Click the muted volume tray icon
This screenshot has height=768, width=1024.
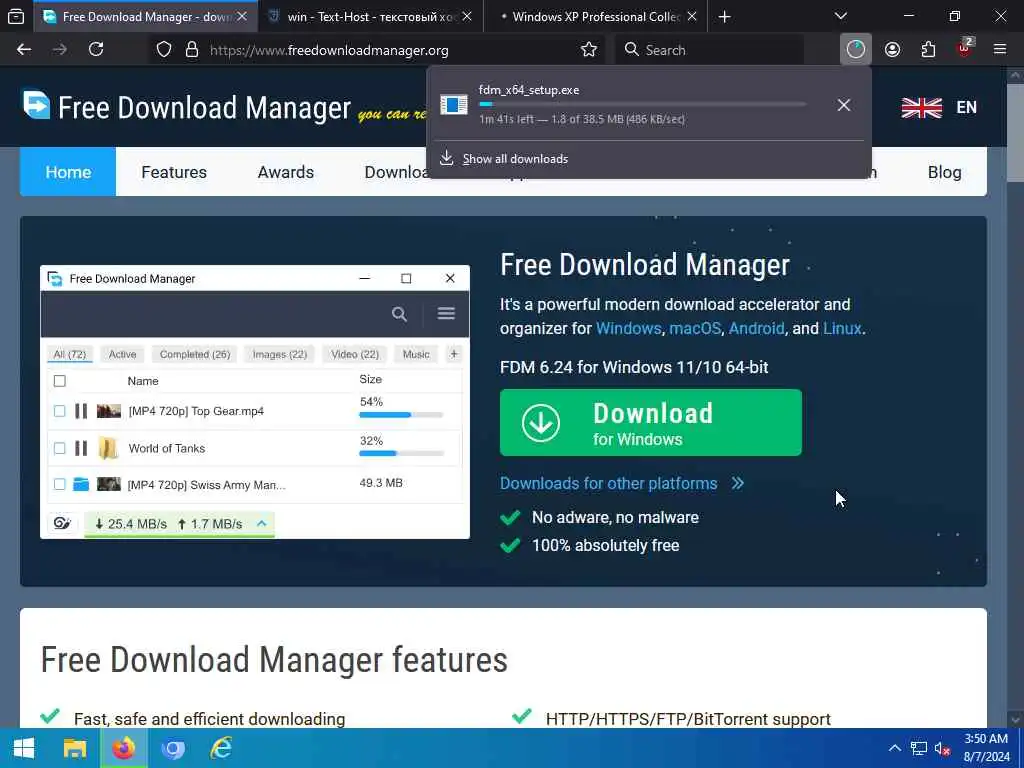coord(942,748)
